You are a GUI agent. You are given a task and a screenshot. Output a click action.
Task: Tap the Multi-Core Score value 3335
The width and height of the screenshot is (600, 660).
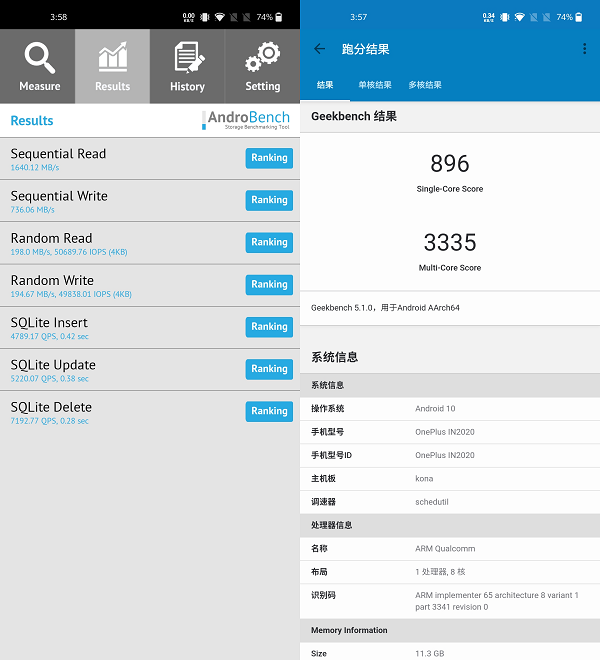pyautogui.click(x=449, y=243)
